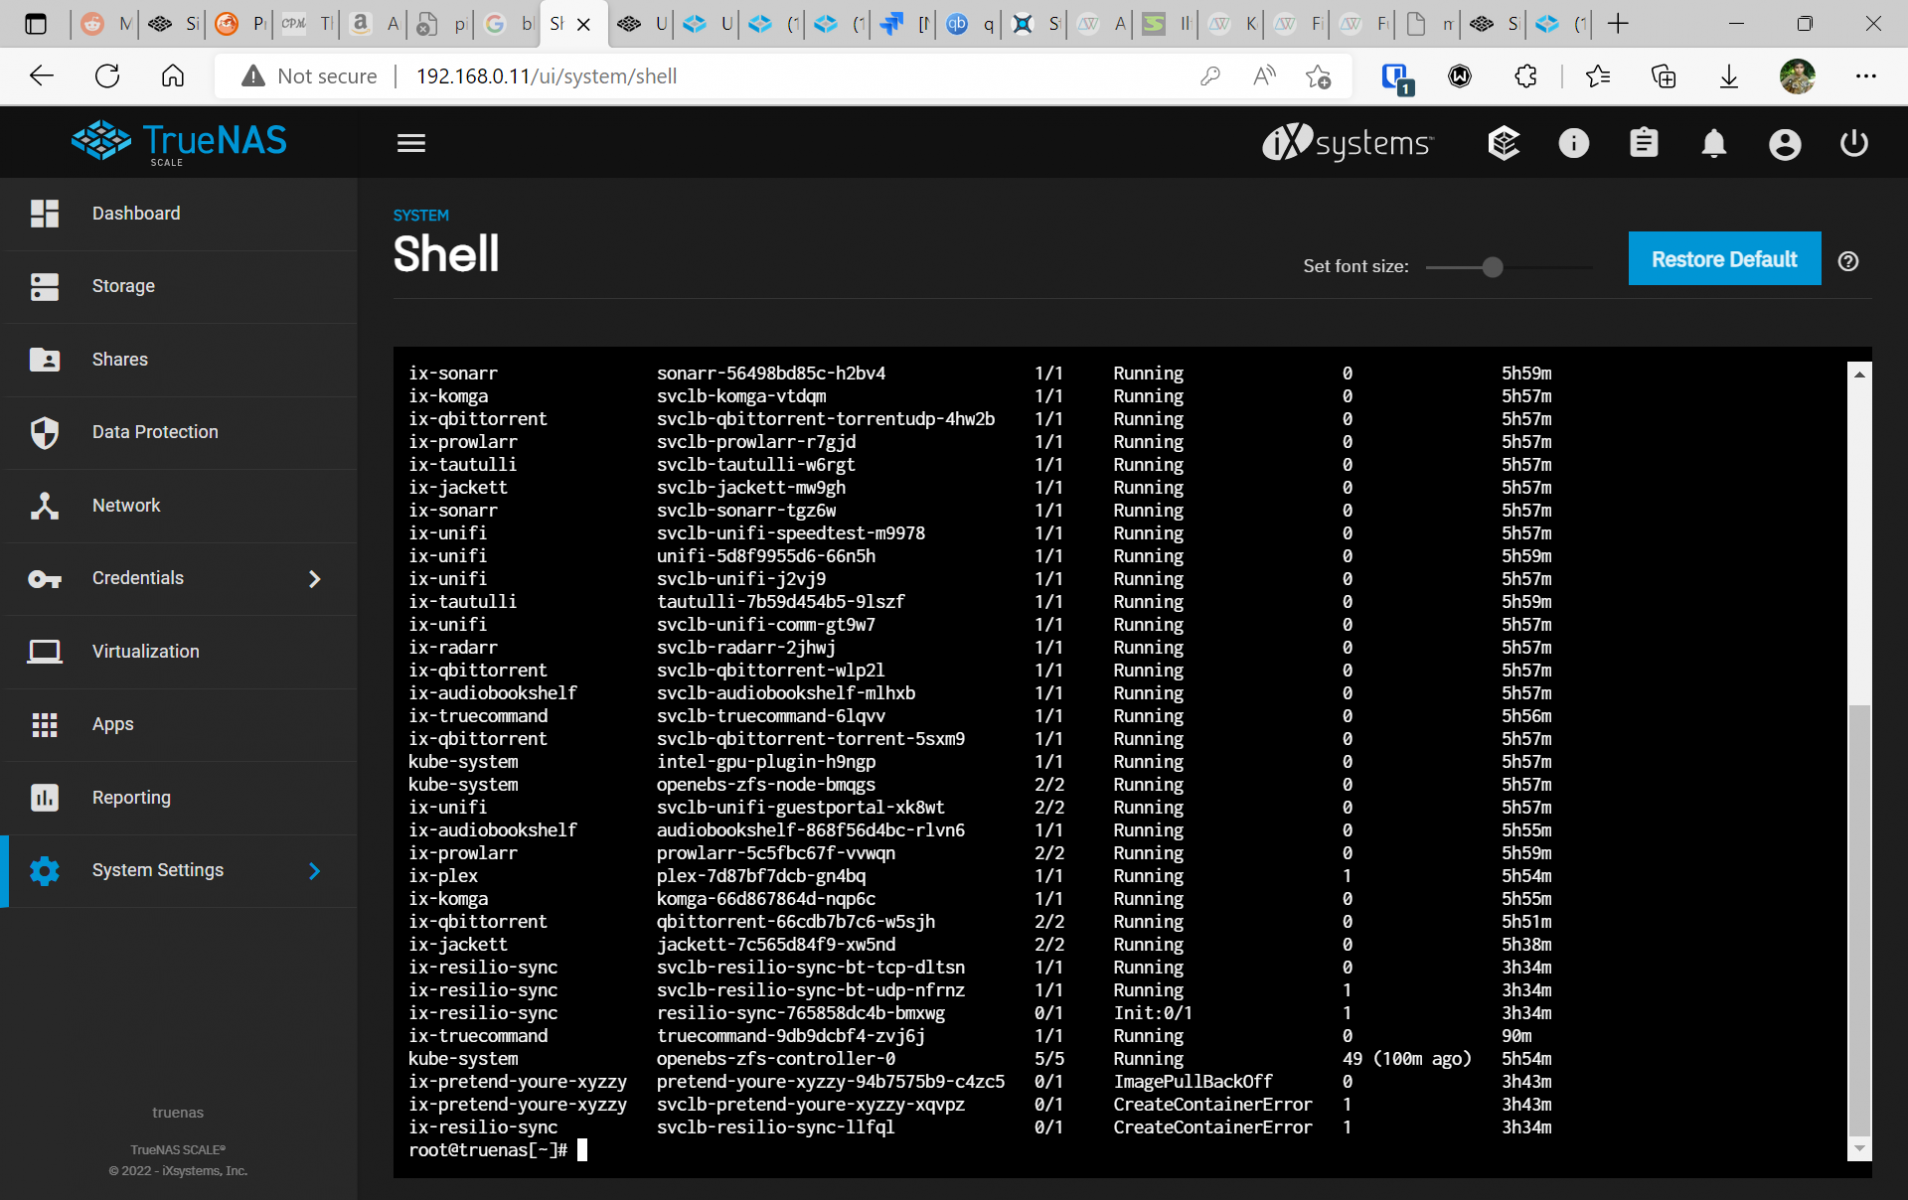
Task: Click the pod name openebs-zfs-controller-0
Action: pos(776,1059)
